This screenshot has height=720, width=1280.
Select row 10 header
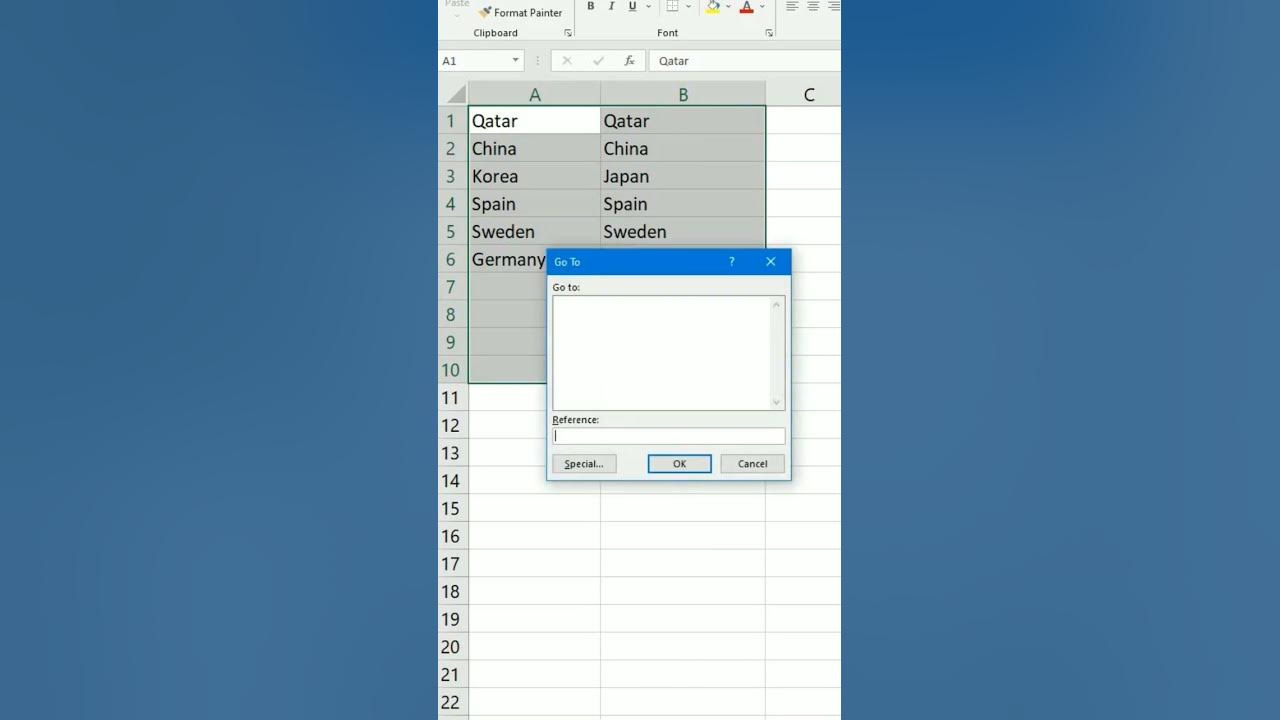tap(451, 370)
